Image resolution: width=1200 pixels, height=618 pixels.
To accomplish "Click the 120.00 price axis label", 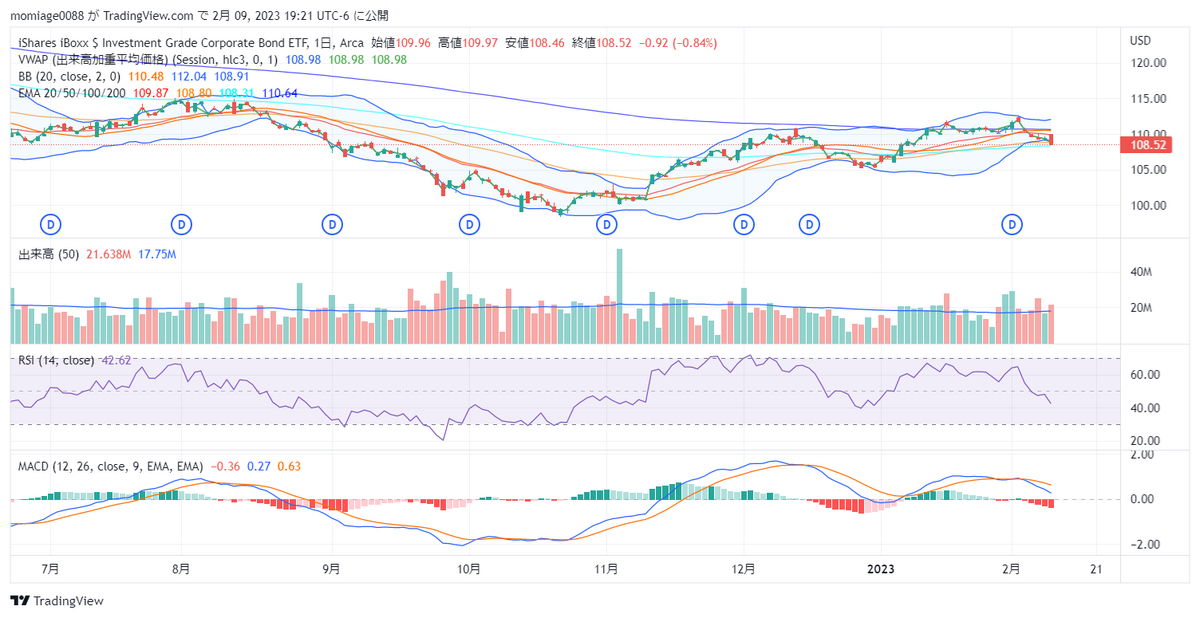I will click(1148, 62).
